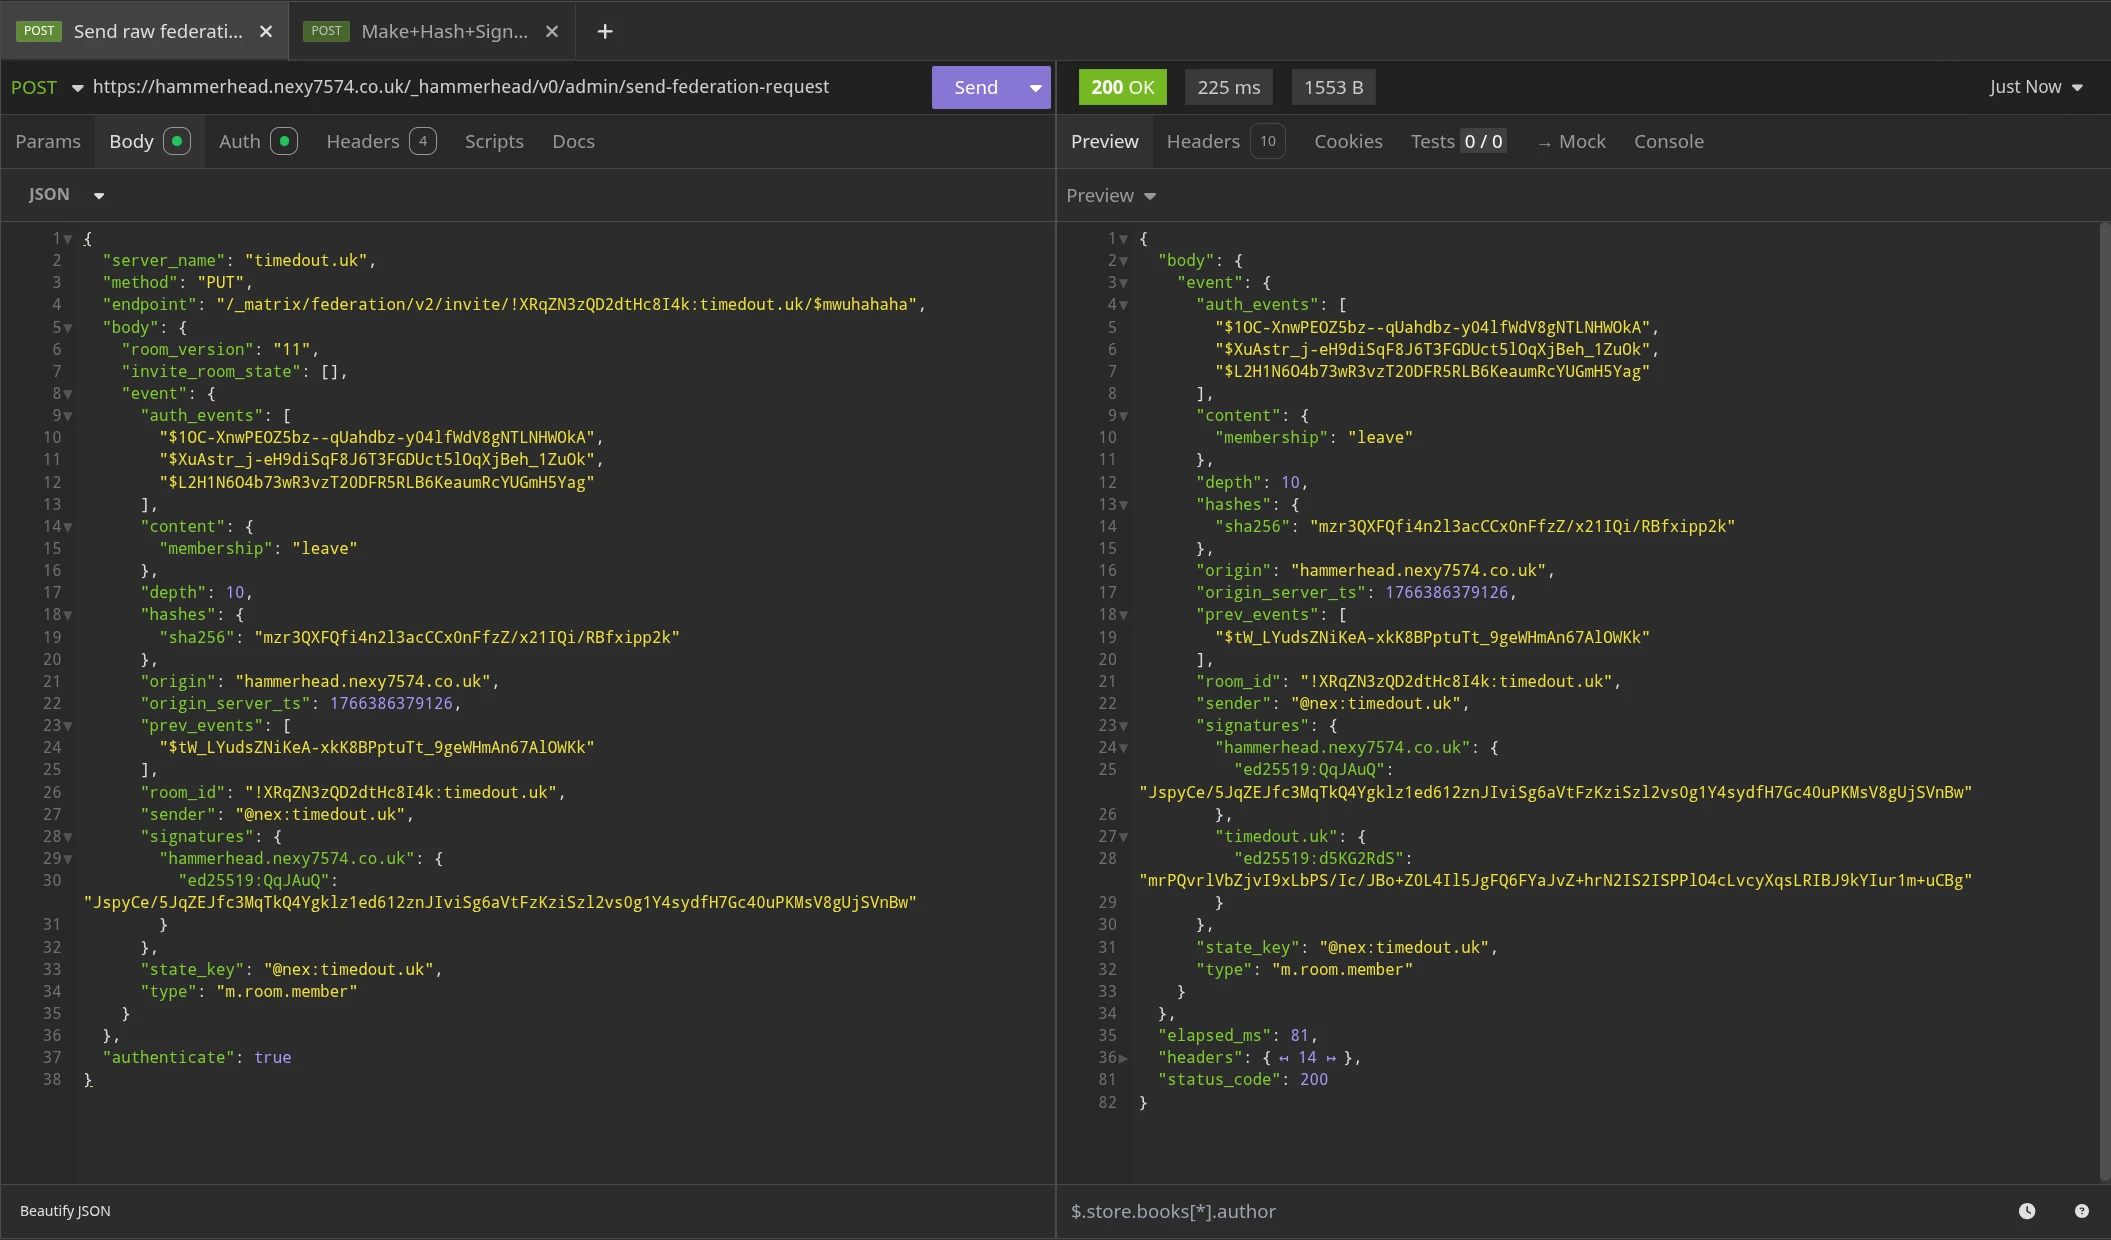
Task: Switch to the Auth tab
Action: [x=240, y=141]
